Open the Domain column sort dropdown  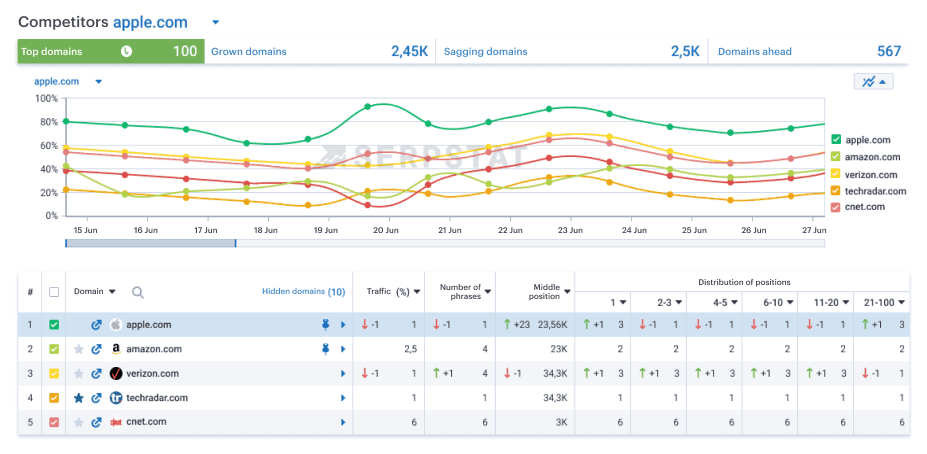tap(112, 291)
